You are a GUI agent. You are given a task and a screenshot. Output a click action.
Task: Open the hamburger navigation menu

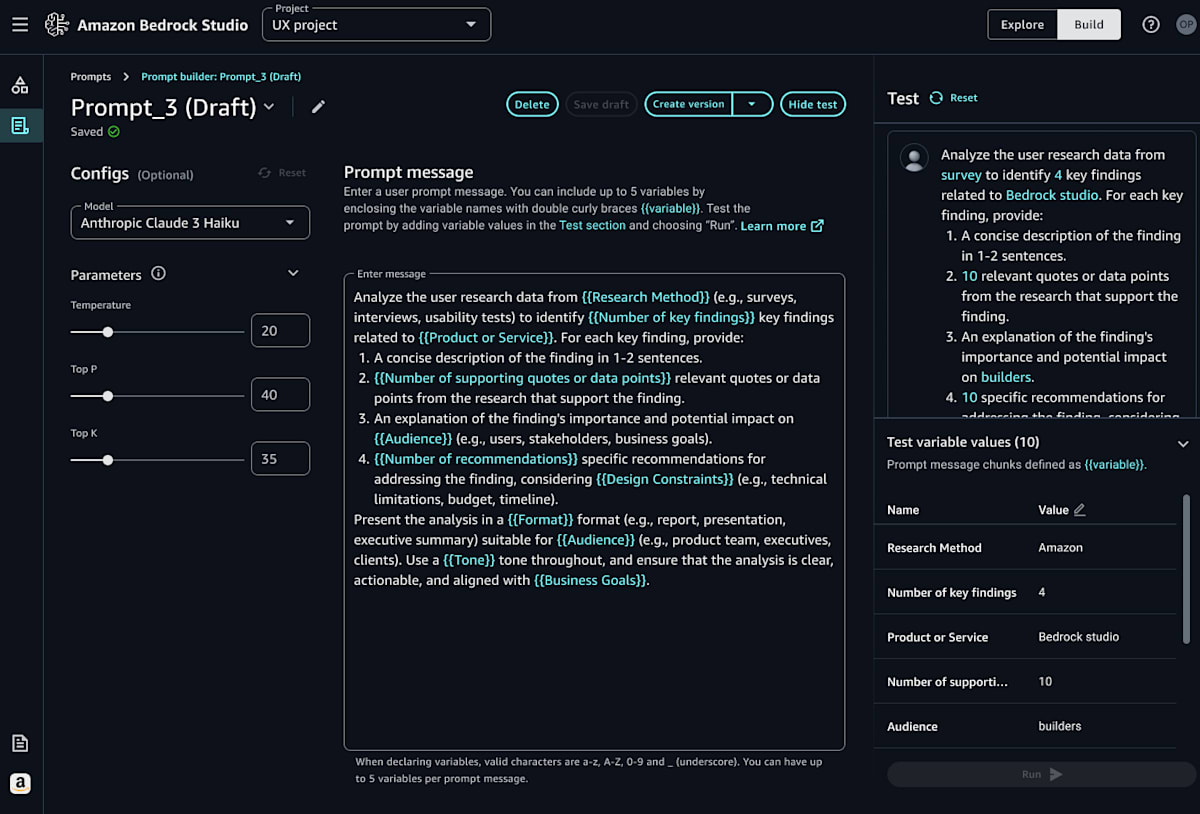pos(20,25)
